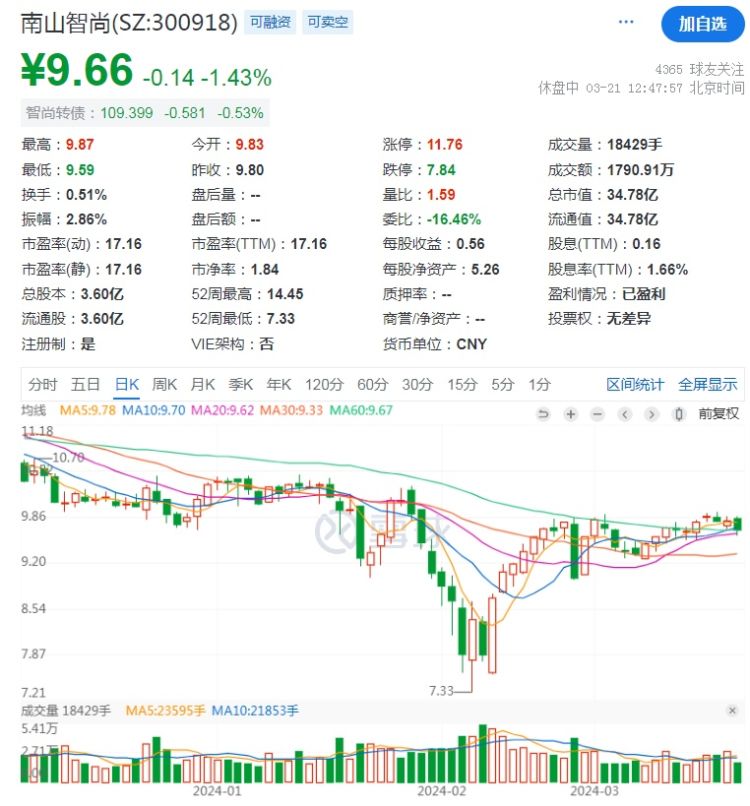The height and width of the screenshot is (806, 750).
Task: Click the chart reset/undo arrow icon
Action: (x=543, y=414)
